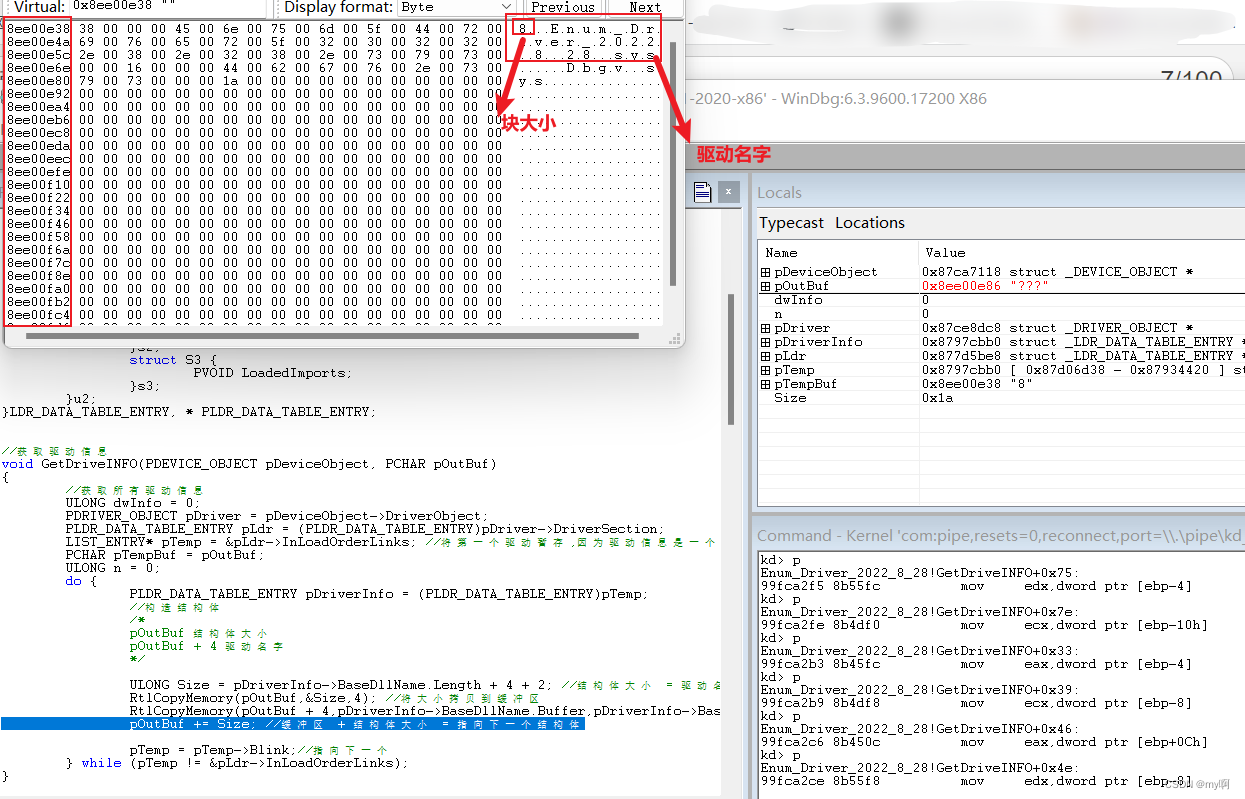Click the while loop condition line
The image size is (1245, 799).
pos(237,763)
